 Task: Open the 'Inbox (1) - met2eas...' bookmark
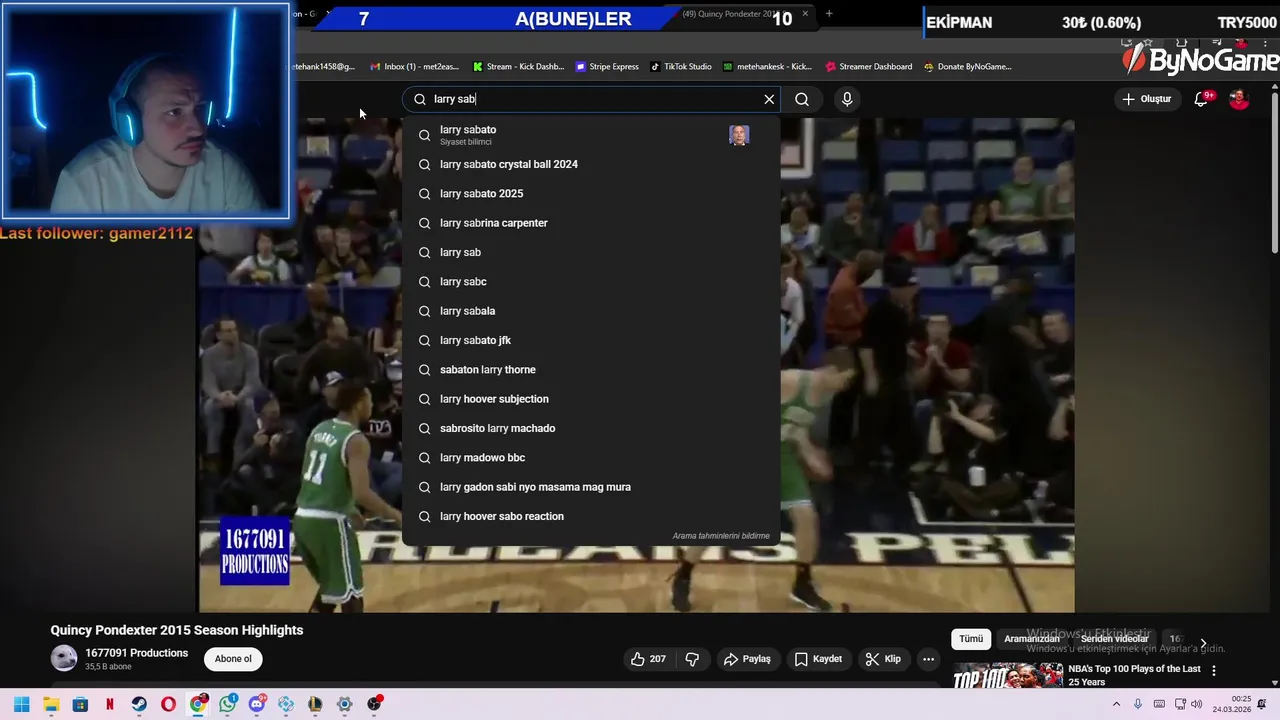(x=414, y=67)
